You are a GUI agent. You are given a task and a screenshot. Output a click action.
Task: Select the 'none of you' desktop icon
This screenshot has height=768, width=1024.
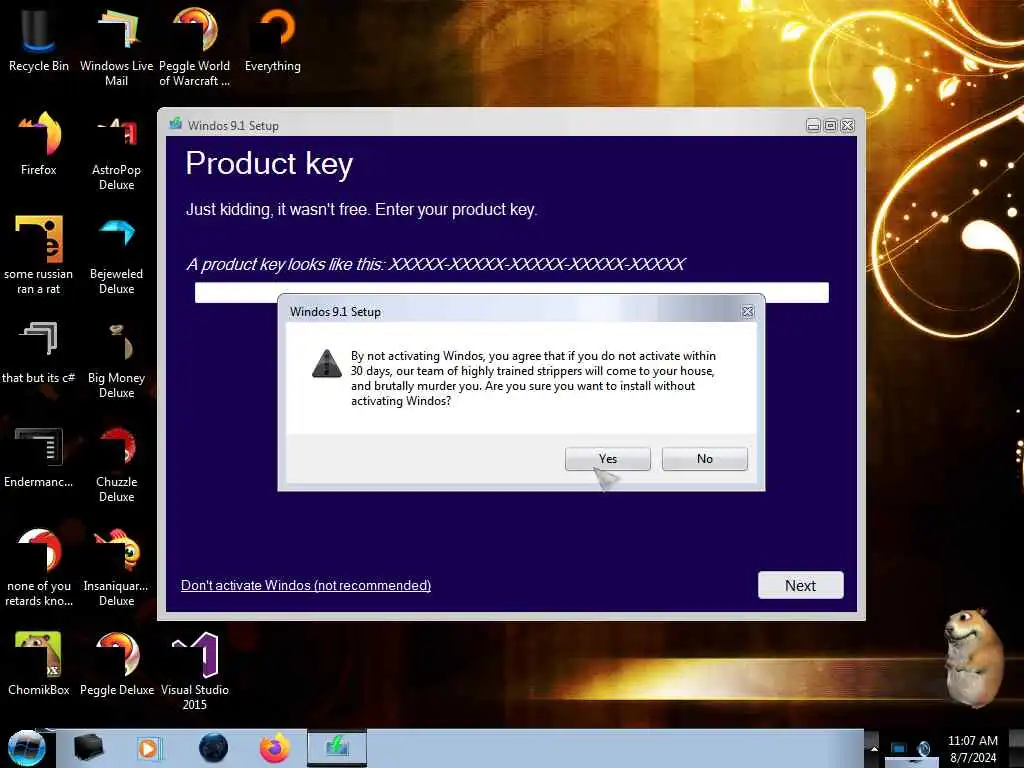coord(39,567)
